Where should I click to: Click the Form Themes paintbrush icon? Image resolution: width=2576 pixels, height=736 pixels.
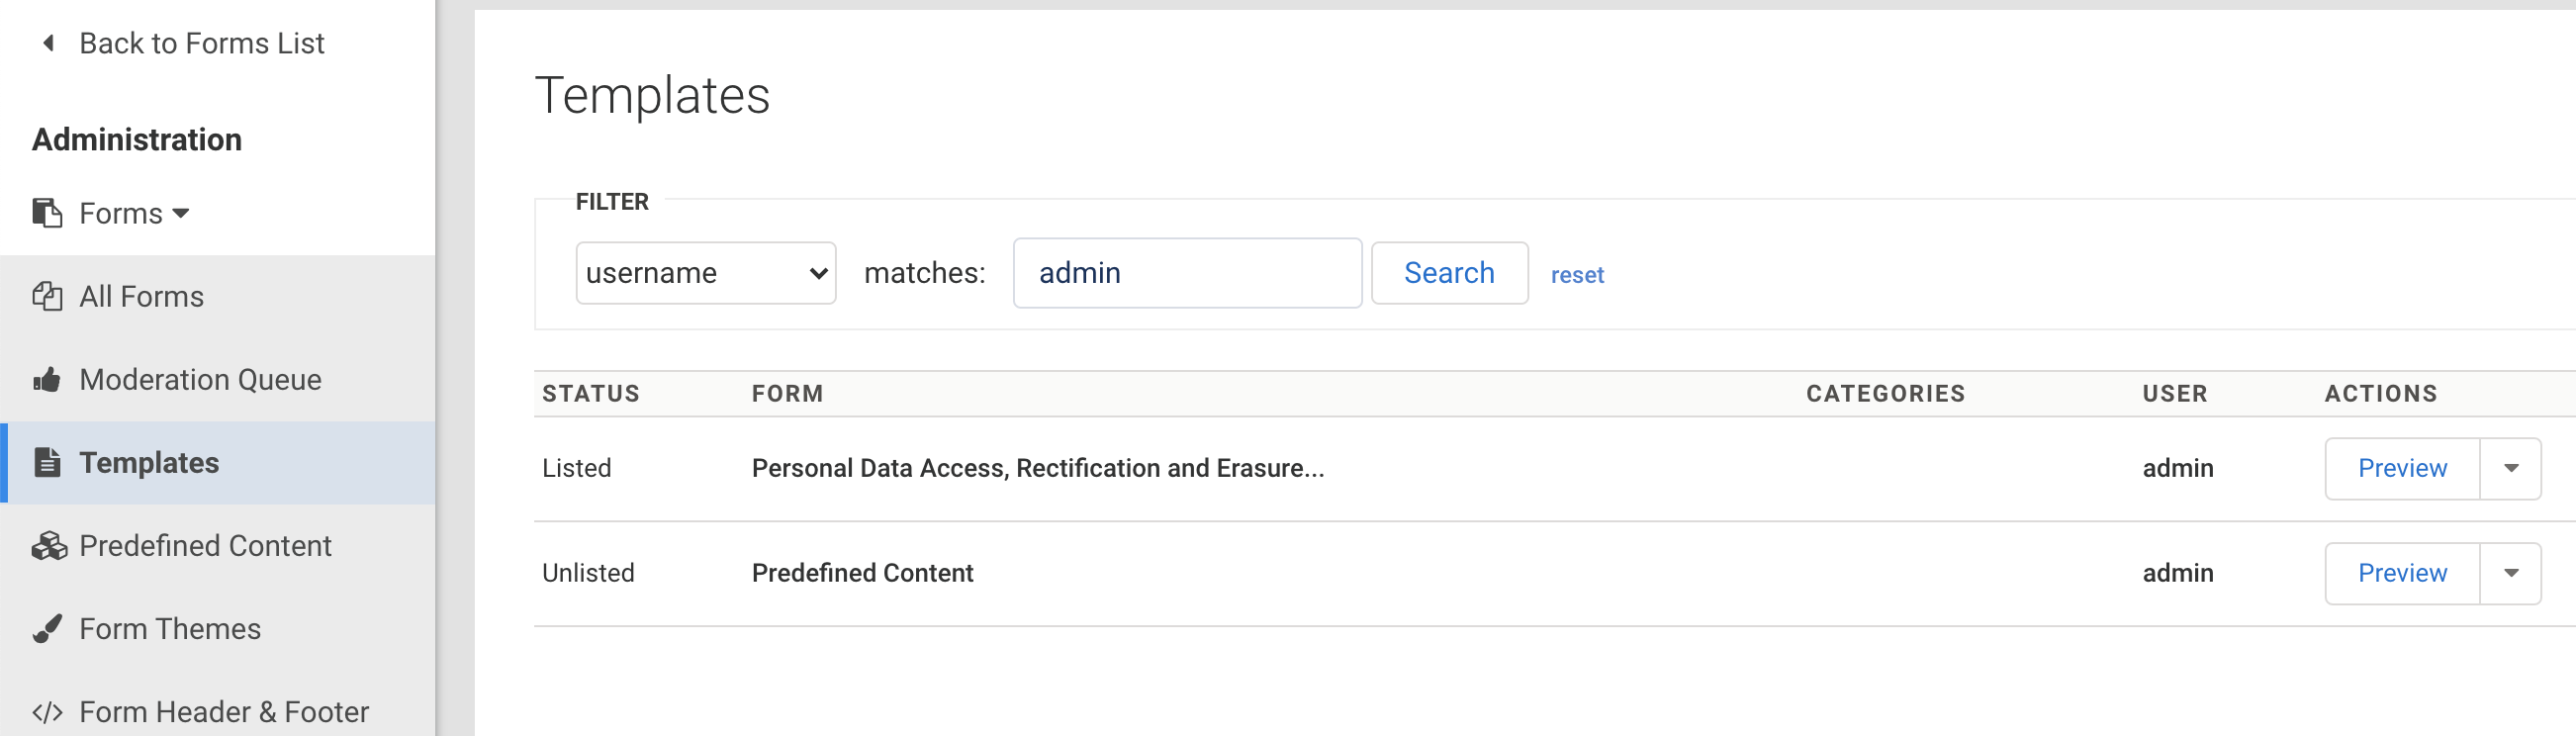pos(47,629)
